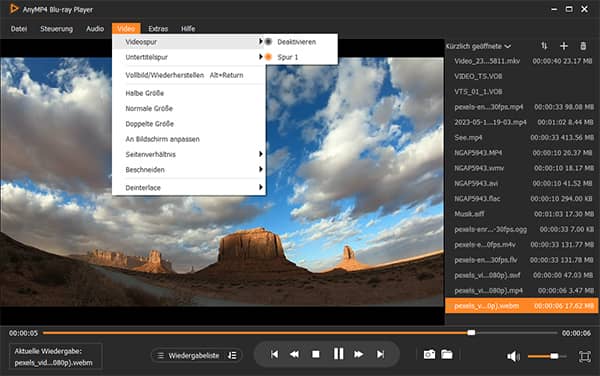Click the total duration 00:00:06
Viewport: 600px width, 376px height.
pyautogui.click(x=576, y=333)
